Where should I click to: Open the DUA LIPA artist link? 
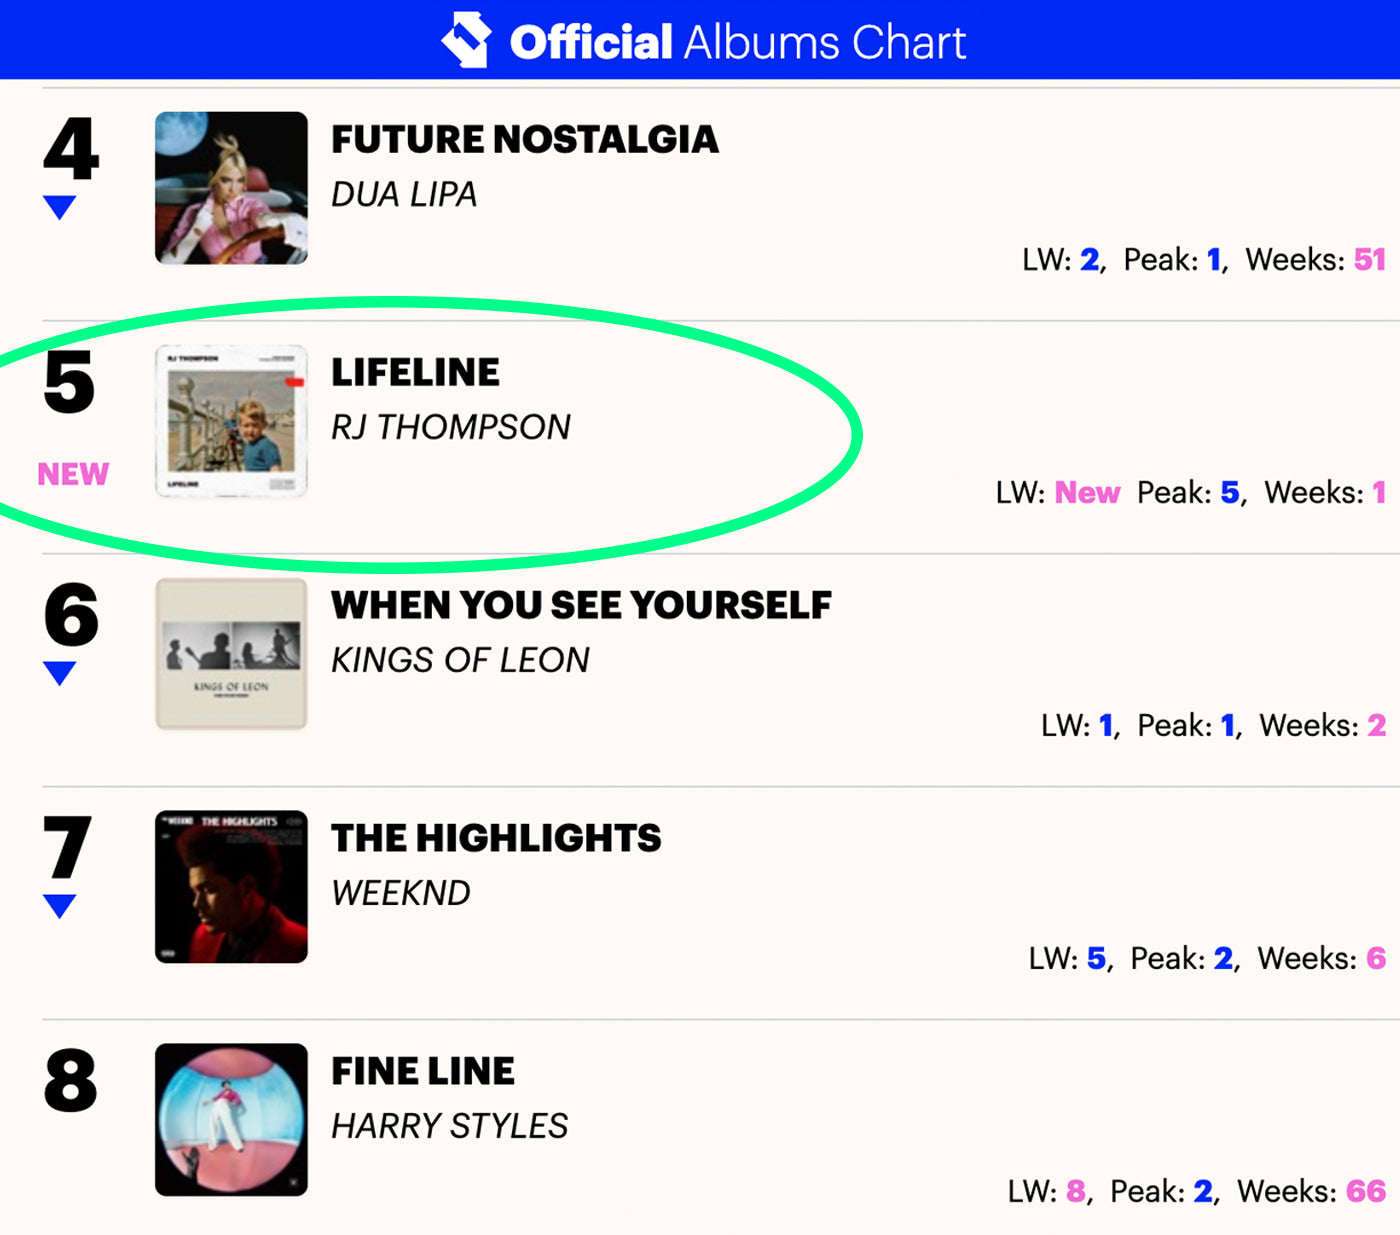(x=404, y=195)
